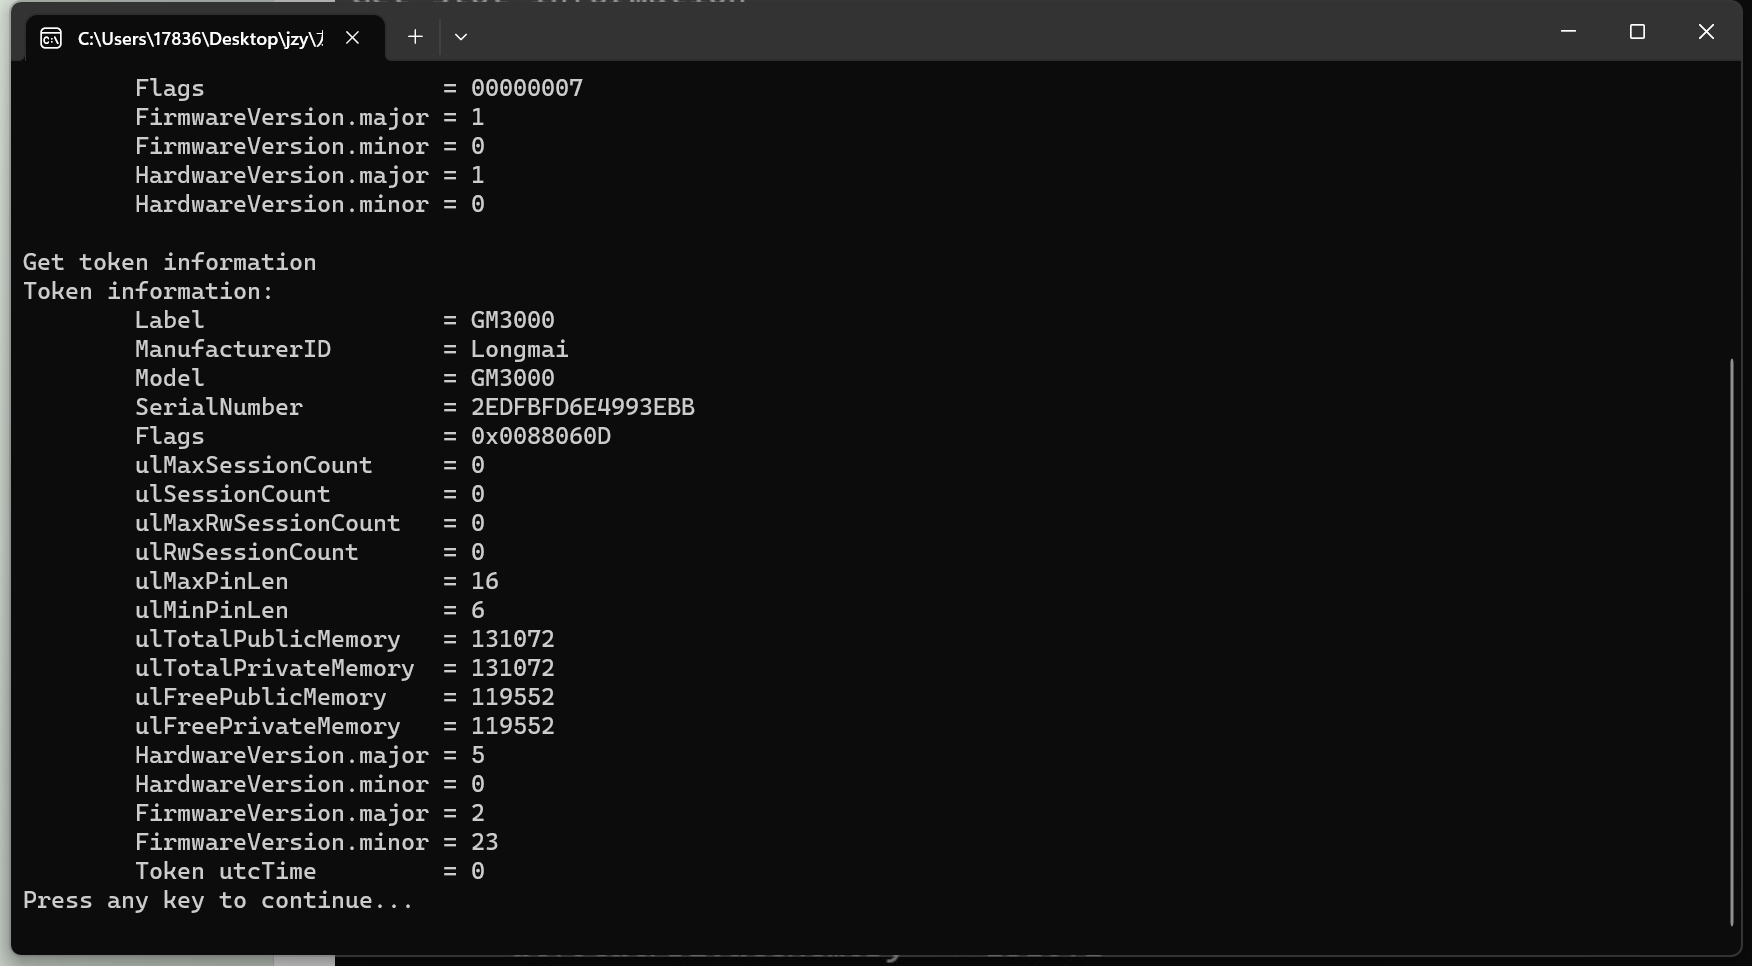Click the 'Token utcTime' field name
The width and height of the screenshot is (1752, 966).
[x=226, y=871]
